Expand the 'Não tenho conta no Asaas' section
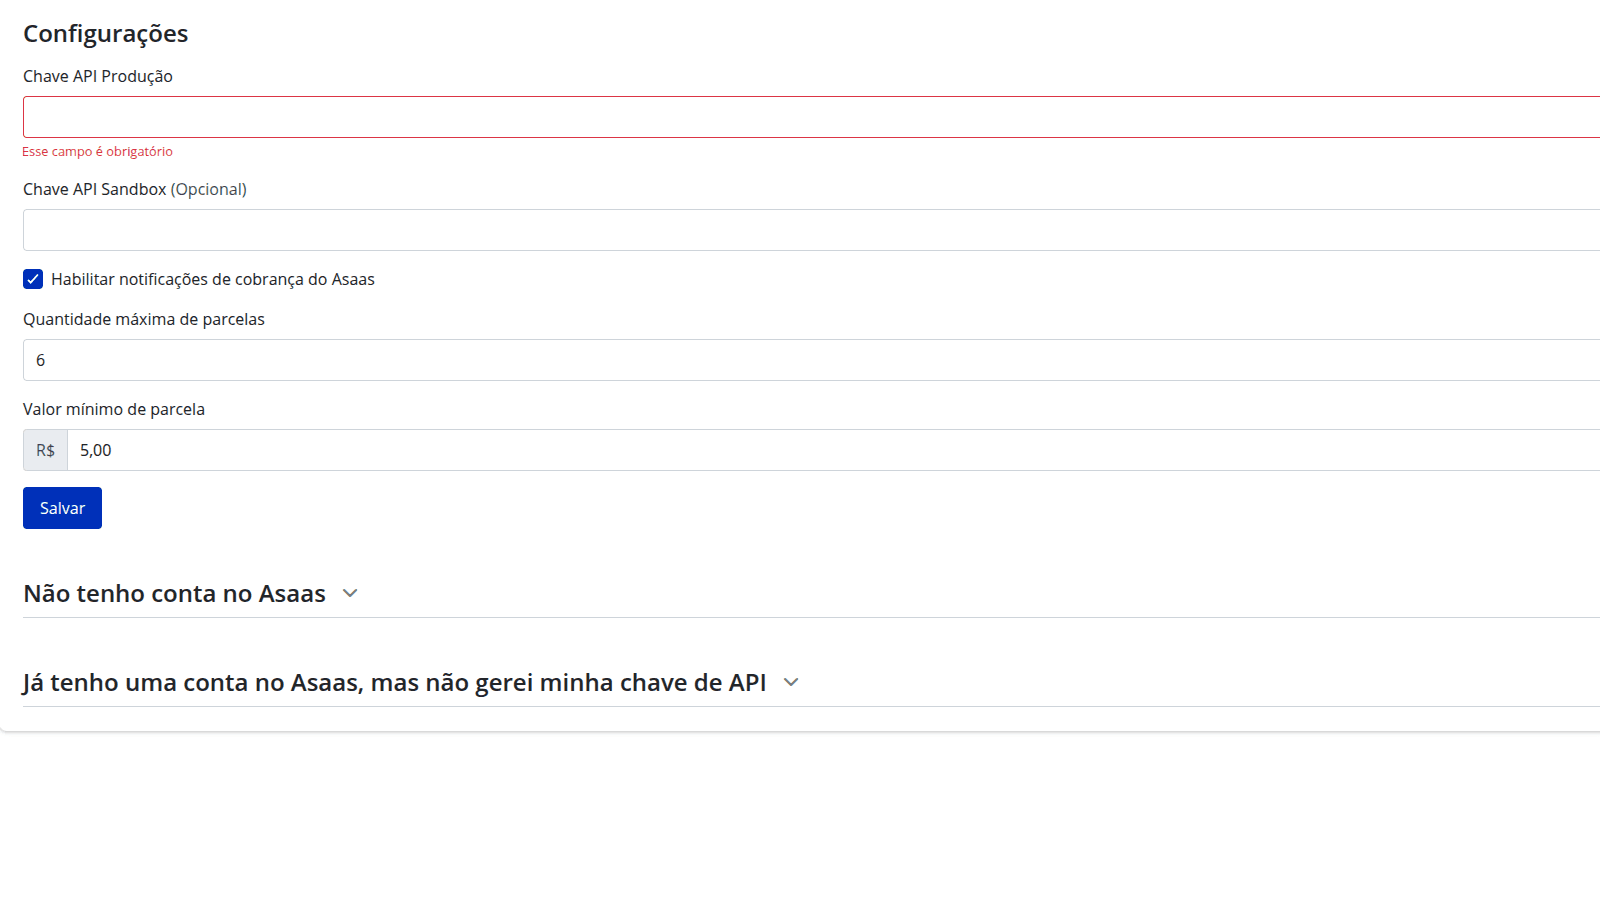 [175, 594]
